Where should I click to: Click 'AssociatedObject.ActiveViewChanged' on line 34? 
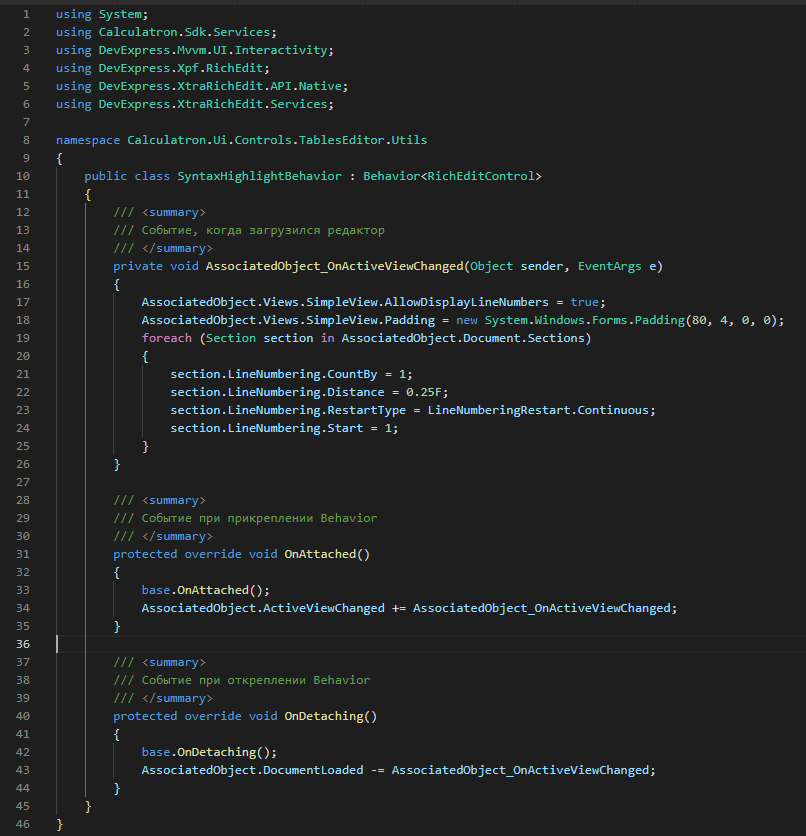tap(263, 608)
